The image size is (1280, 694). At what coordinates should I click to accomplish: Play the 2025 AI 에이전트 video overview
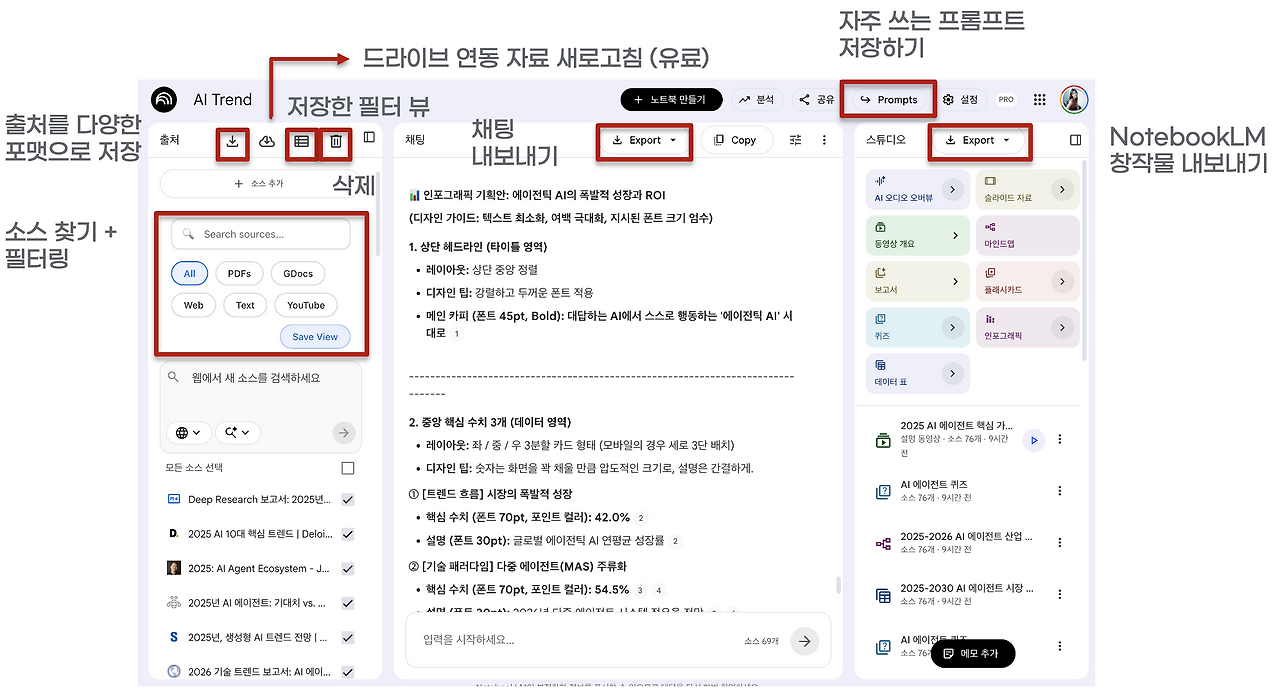(x=1034, y=439)
